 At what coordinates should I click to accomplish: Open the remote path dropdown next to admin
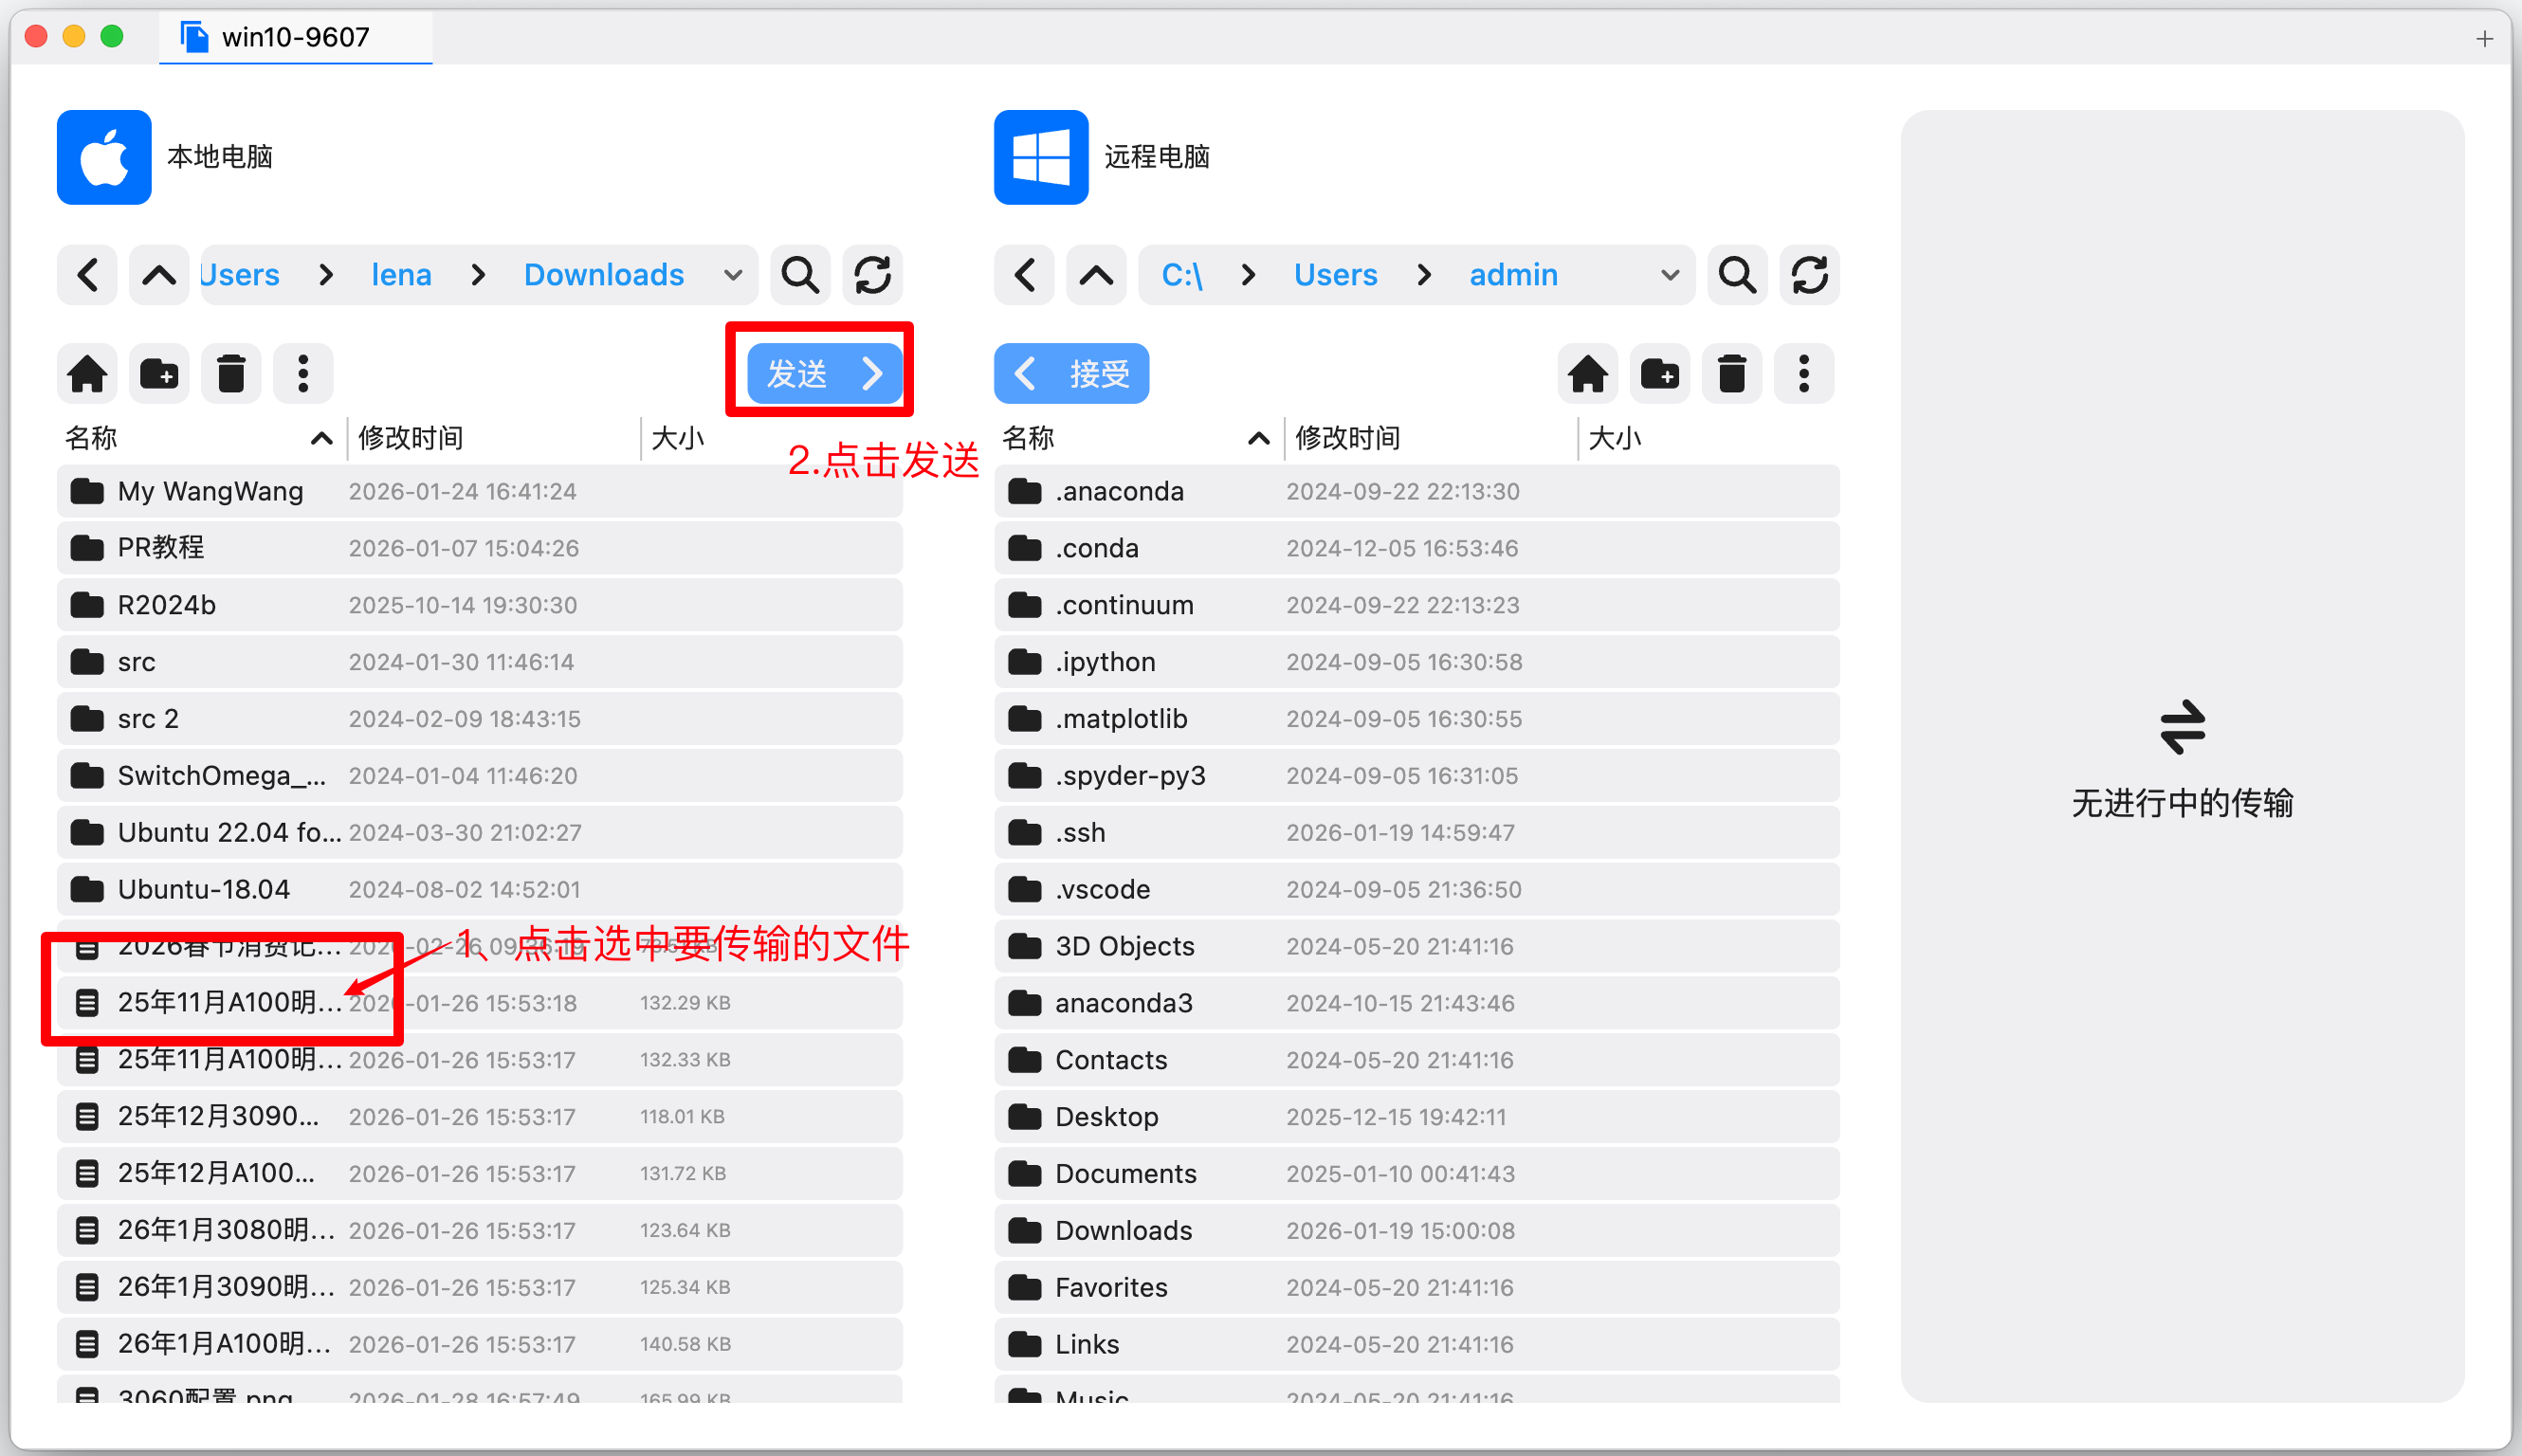1668,275
